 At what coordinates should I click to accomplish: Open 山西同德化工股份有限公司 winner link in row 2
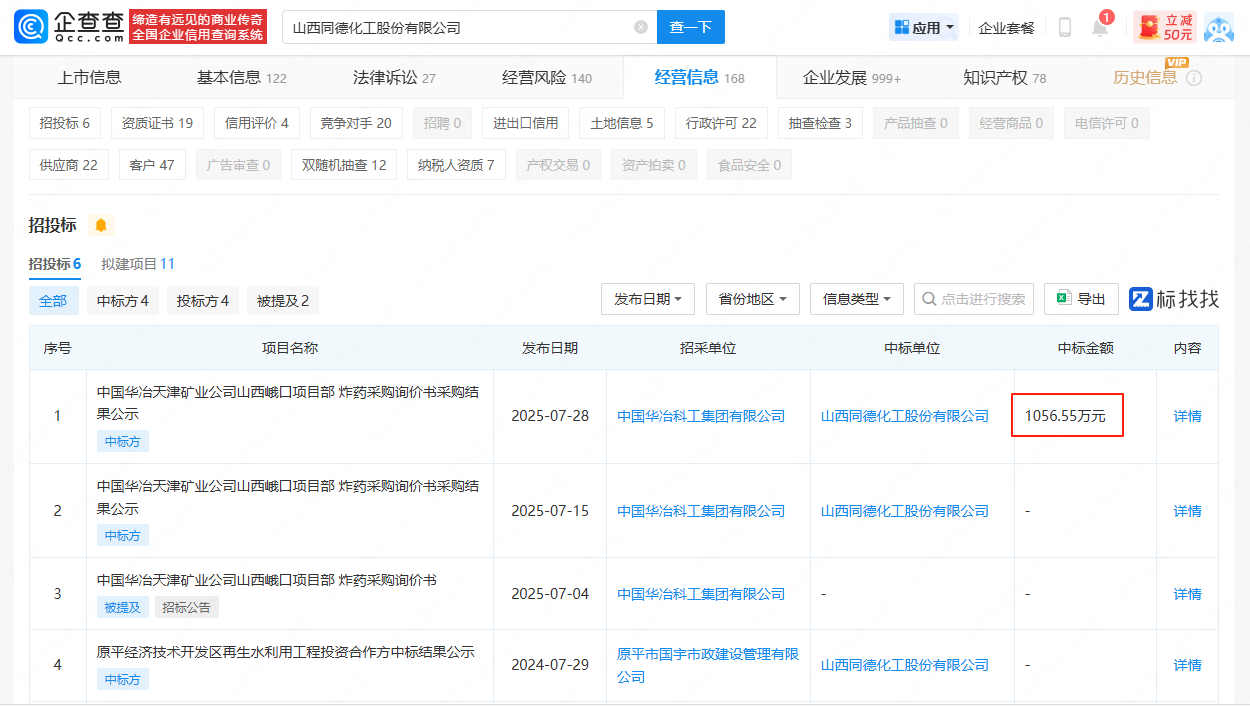905,511
